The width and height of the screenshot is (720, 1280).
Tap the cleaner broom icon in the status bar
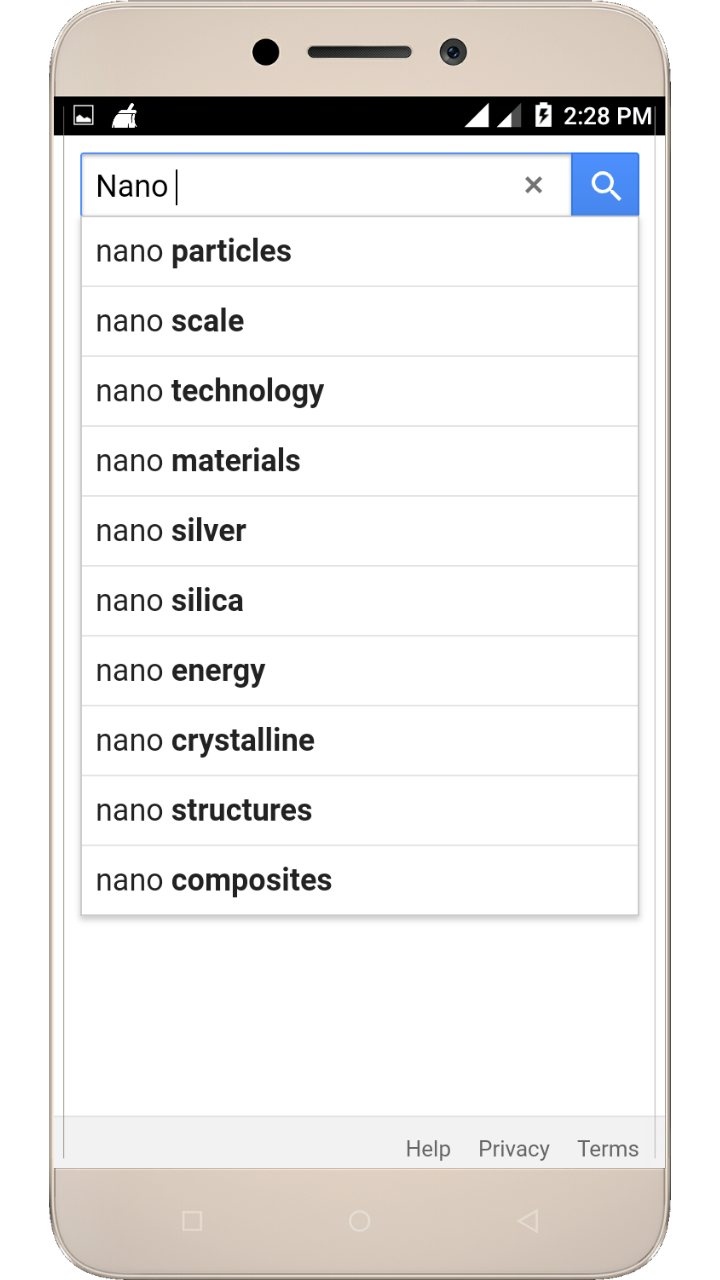[x=125, y=116]
